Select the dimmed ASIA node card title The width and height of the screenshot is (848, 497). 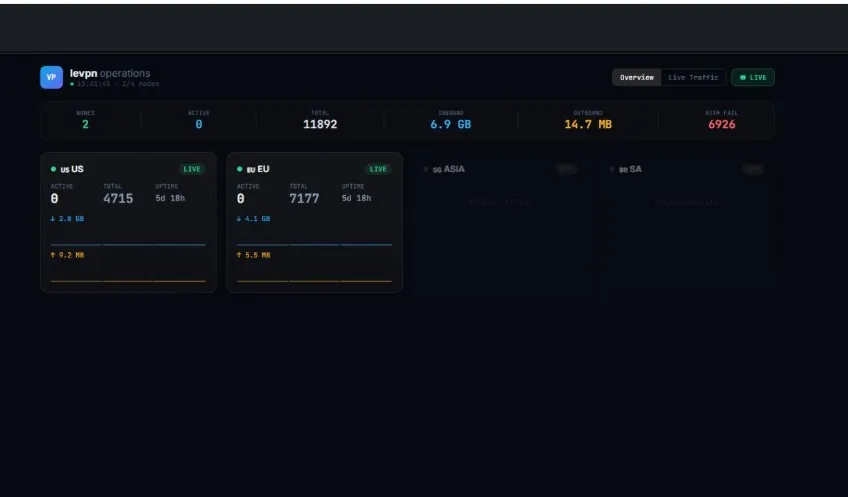pos(448,169)
